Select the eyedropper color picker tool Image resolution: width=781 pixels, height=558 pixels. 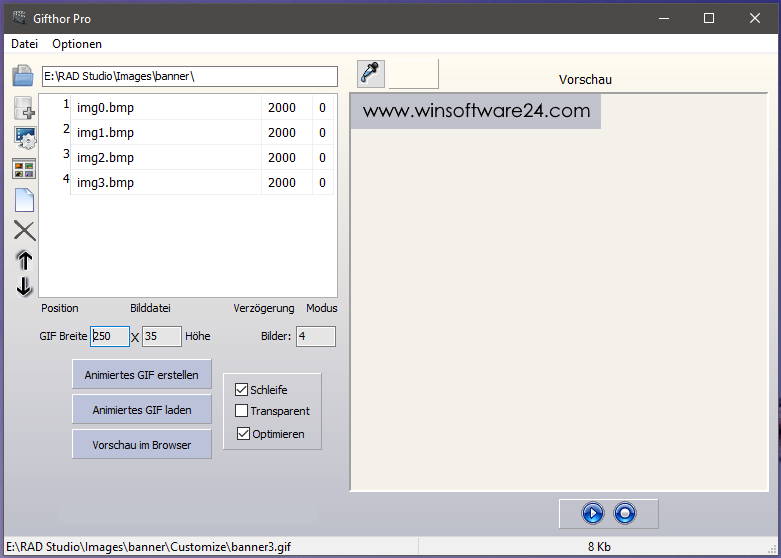pyautogui.click(x=371, y=74)
